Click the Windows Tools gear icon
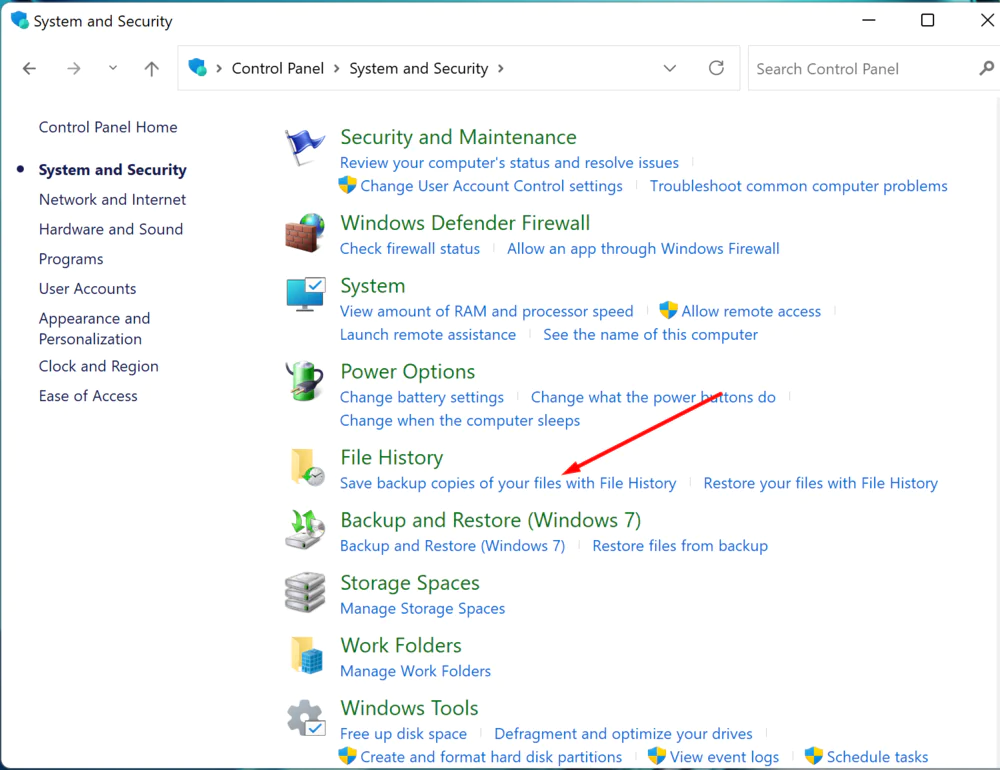The width and height of the screenshot is (1000, 770). coord(305,719)
